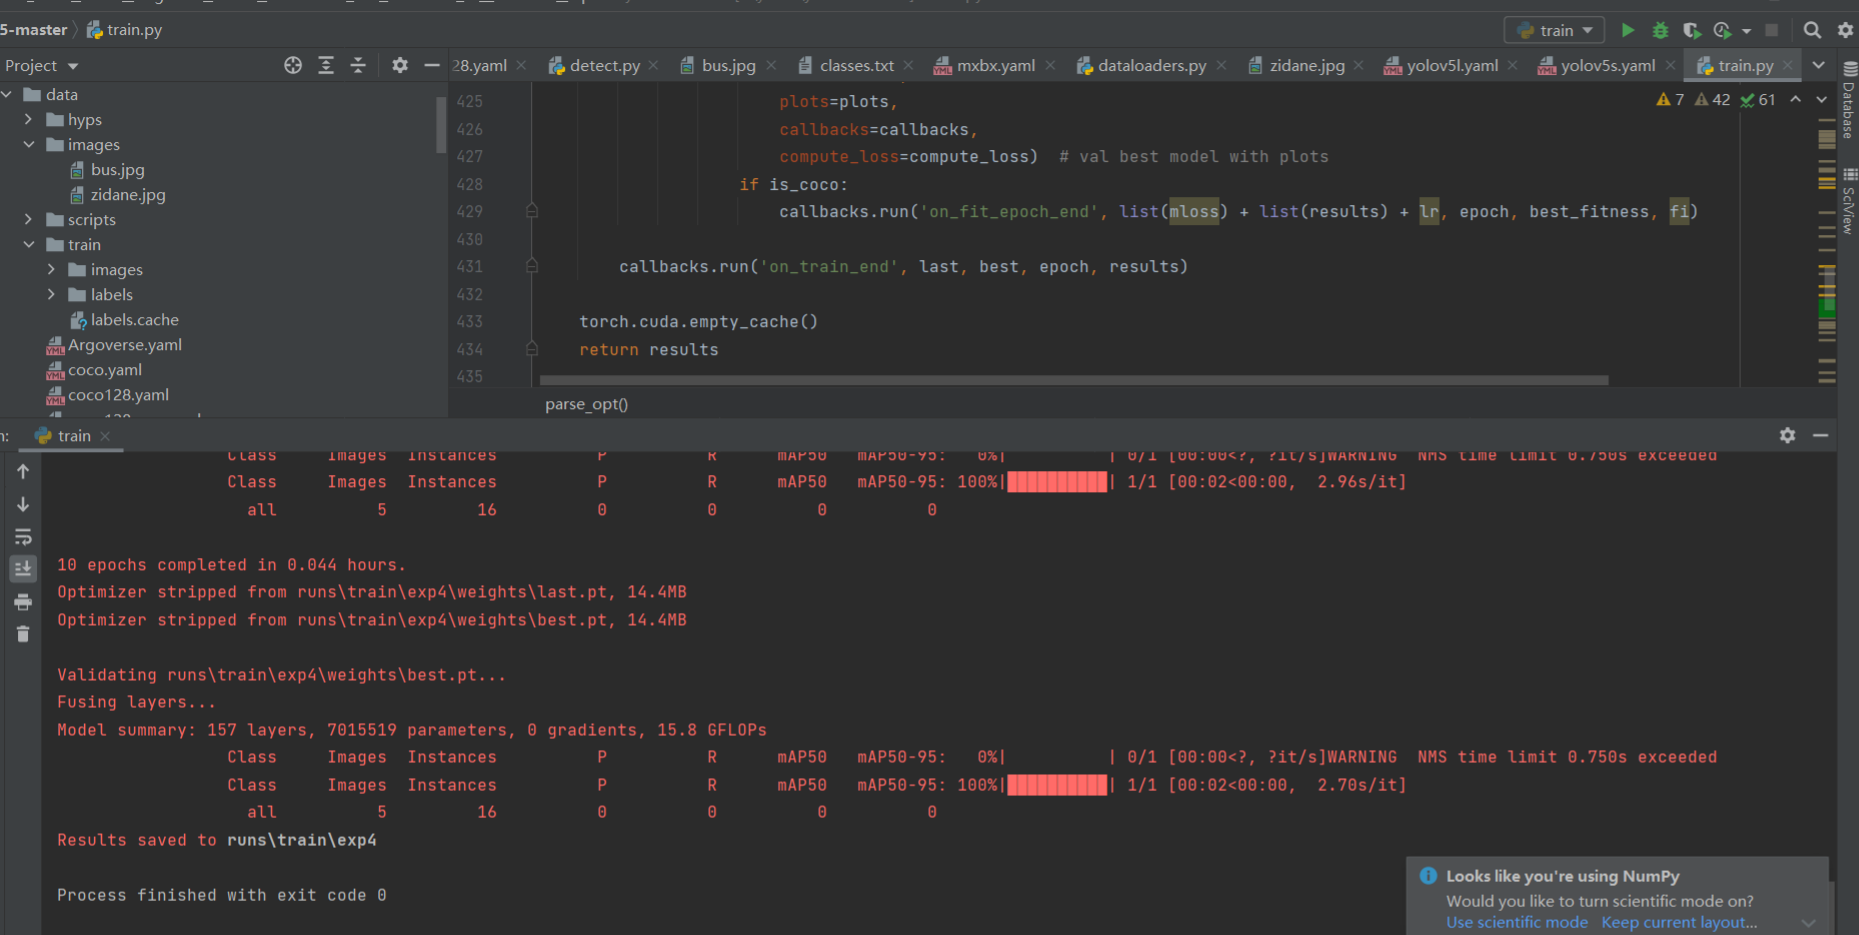The width and height of the screenshot is (1859, 935).
Task: Click the editor horizontal scrollbar
Action: 1074,380
